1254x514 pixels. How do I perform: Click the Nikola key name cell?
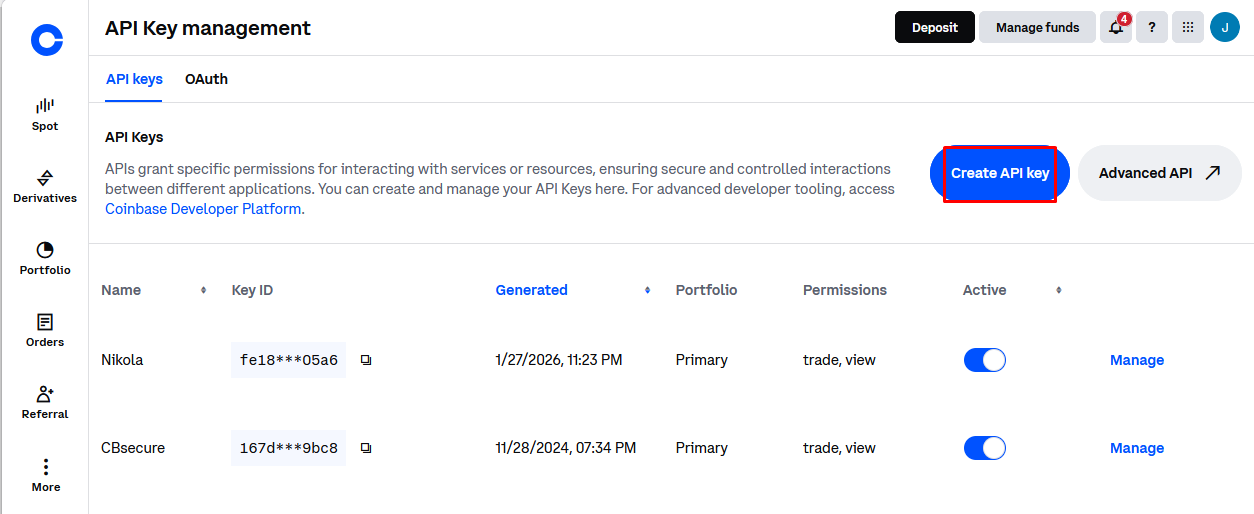[x=122, y=360]
